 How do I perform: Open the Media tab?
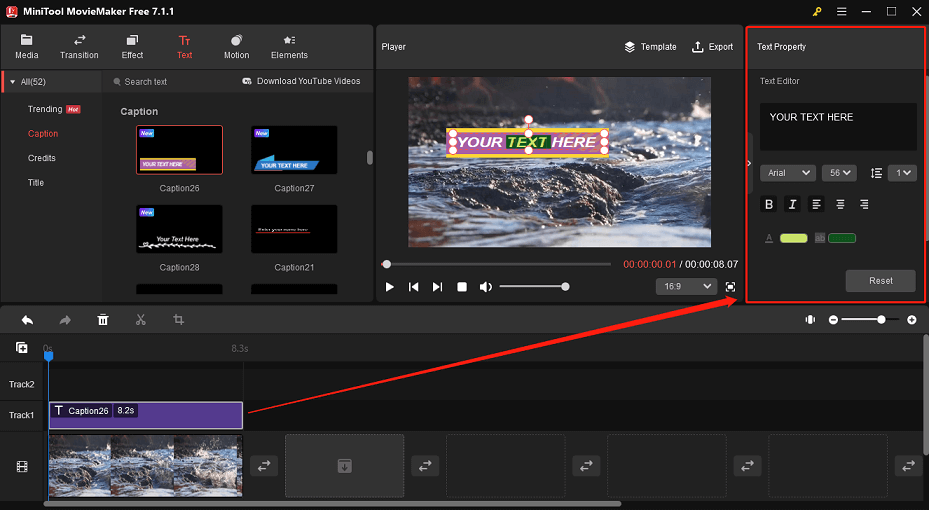click(x=26, y=47)
